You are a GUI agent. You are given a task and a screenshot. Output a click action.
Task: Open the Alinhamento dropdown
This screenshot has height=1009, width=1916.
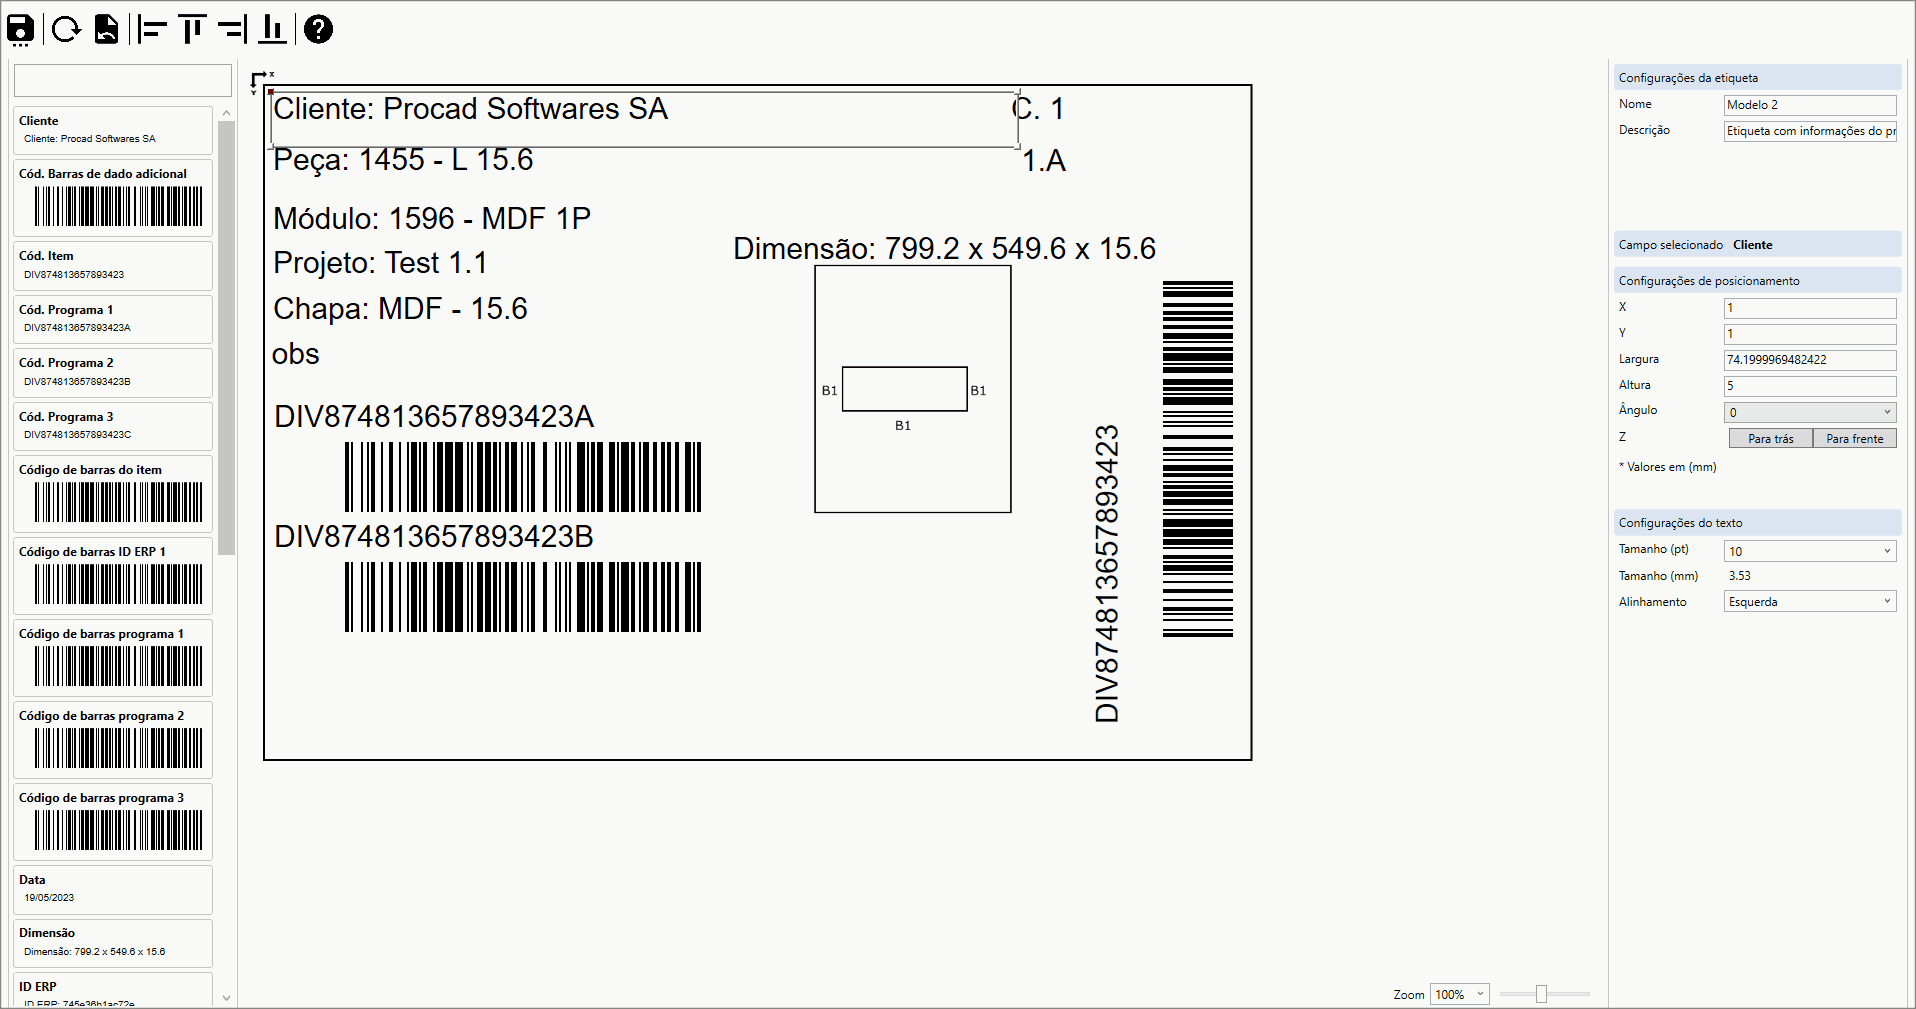1810,602
